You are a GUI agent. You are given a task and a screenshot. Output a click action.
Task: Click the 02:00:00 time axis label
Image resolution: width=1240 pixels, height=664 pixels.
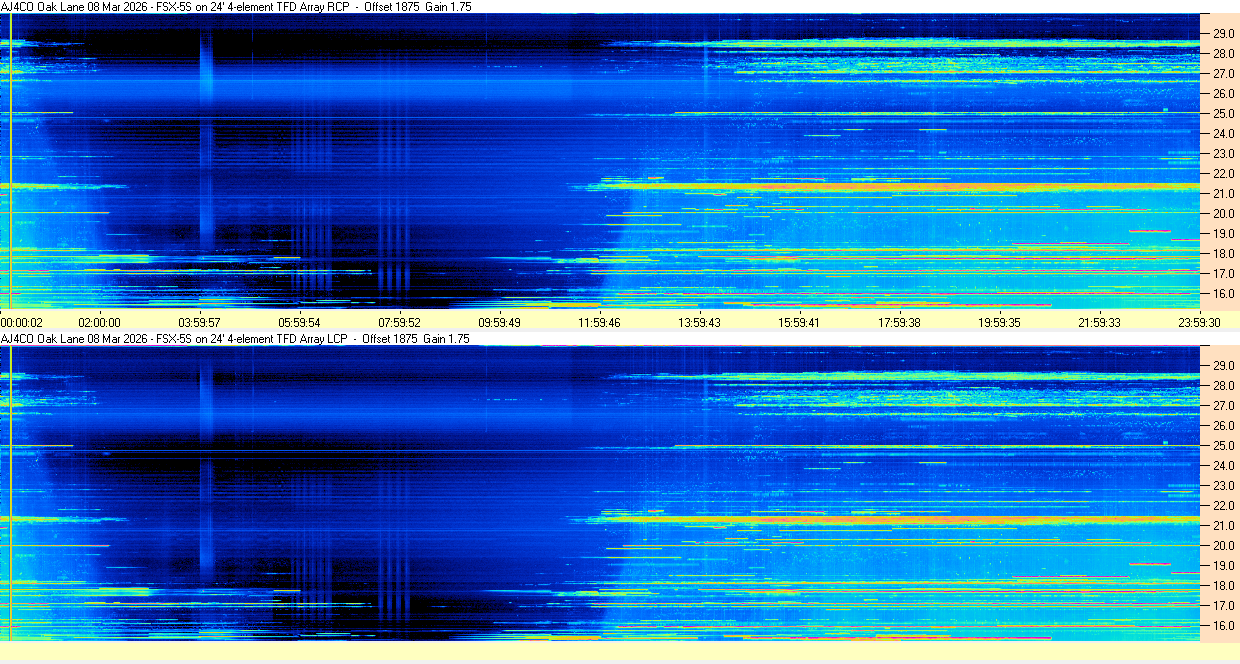click(100, 322)
